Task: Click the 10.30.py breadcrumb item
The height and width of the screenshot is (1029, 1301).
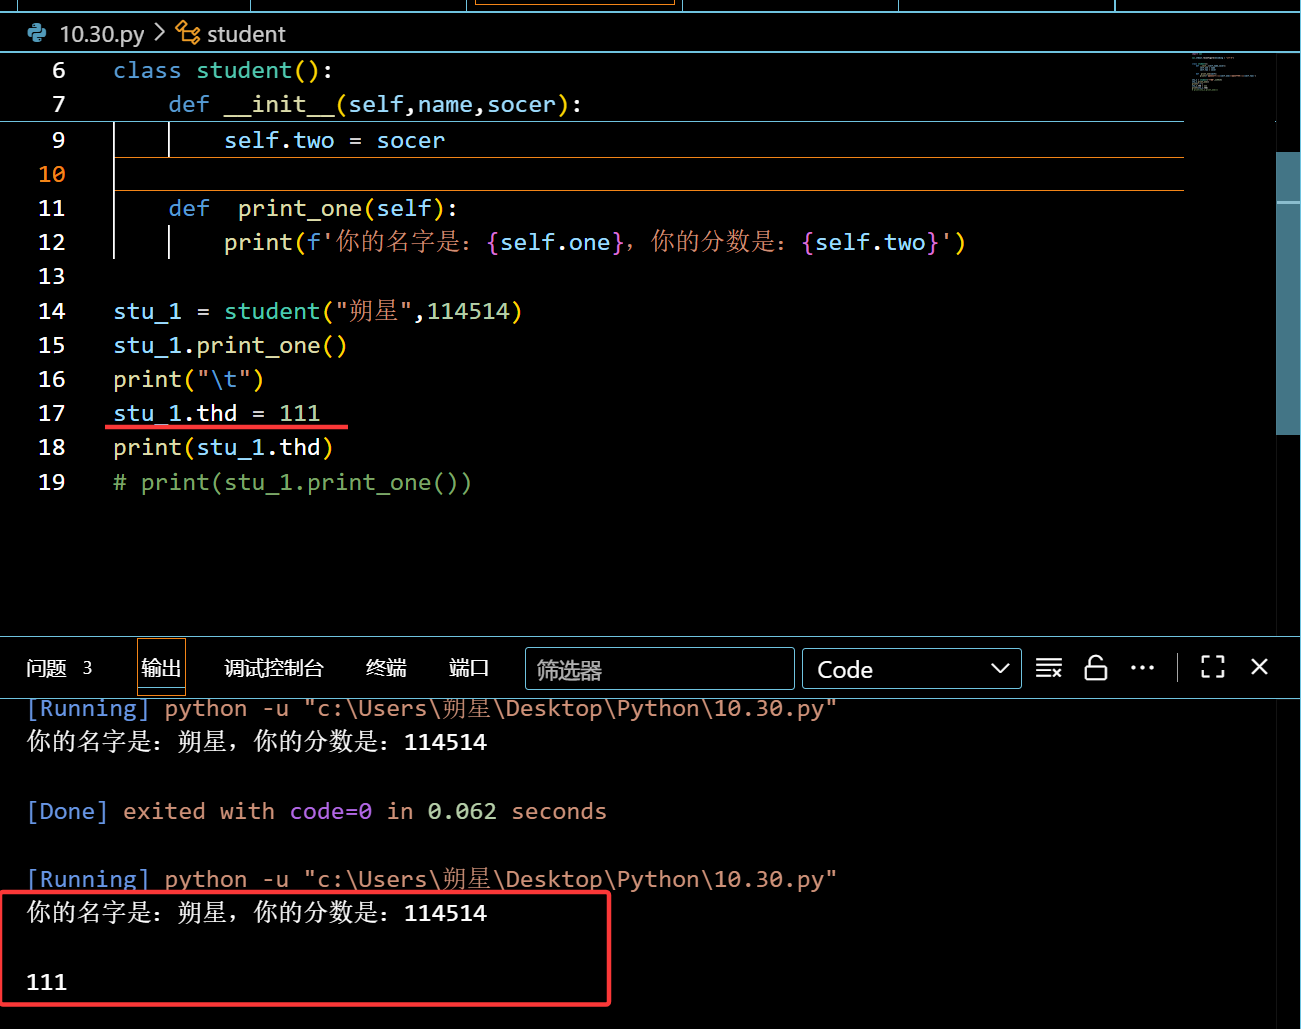Action: [x=101, y=34]
